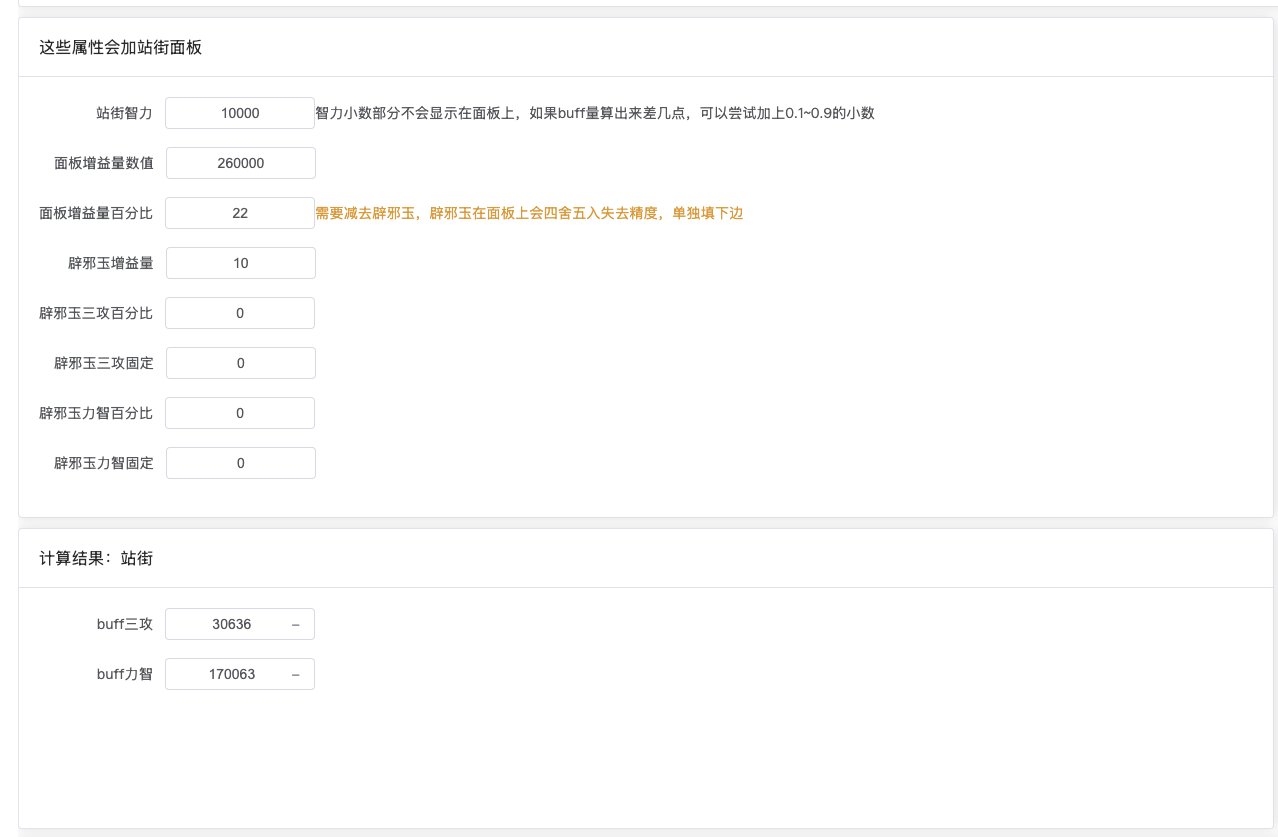This screenshot has height=837, width=1278.
Task: Click the buff三攻 result value 30636
Action: click(232, 624)
